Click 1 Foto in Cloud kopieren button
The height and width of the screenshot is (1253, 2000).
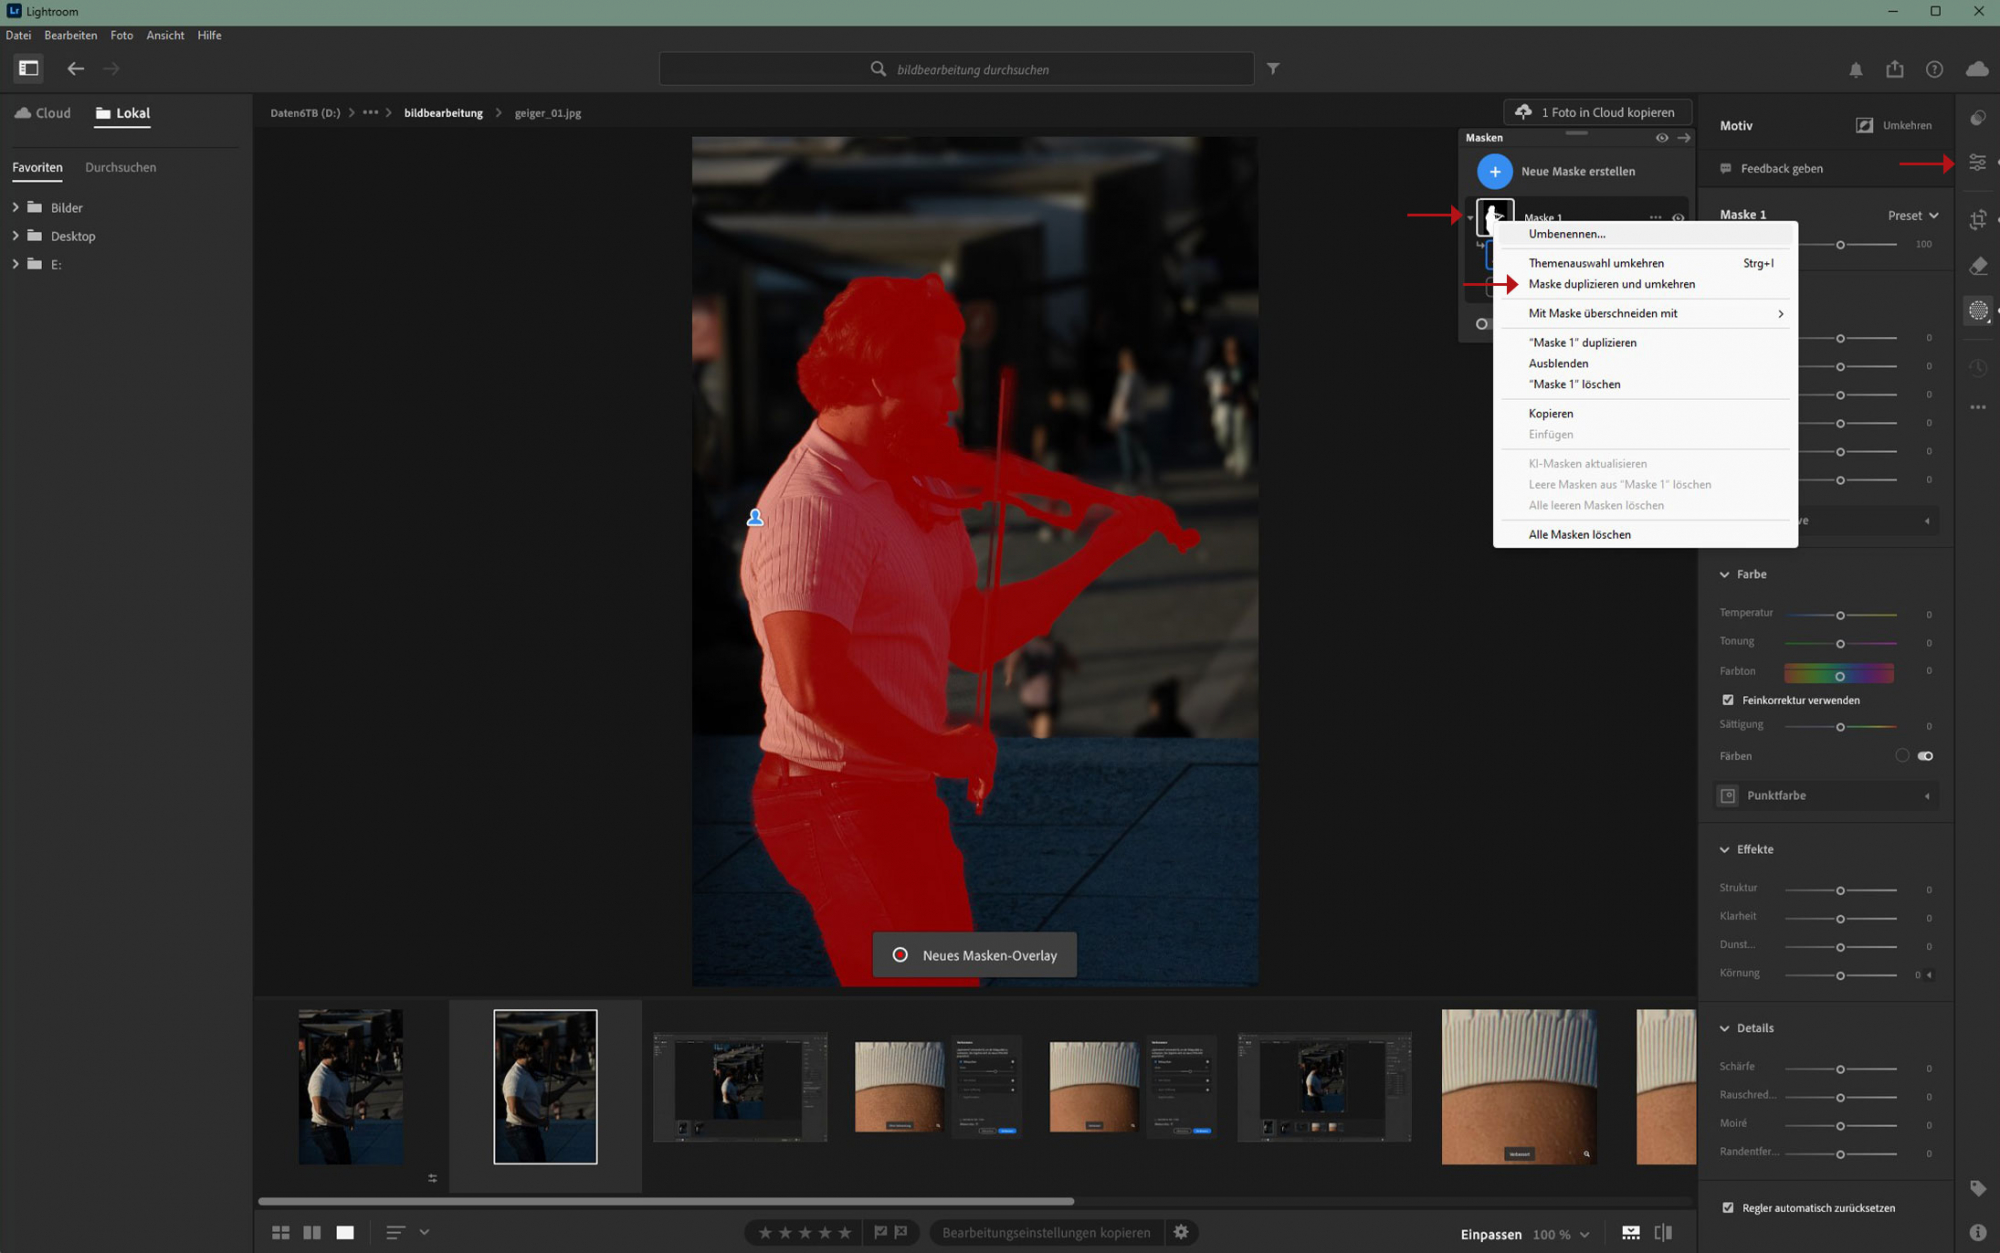tap(1597, 112)
